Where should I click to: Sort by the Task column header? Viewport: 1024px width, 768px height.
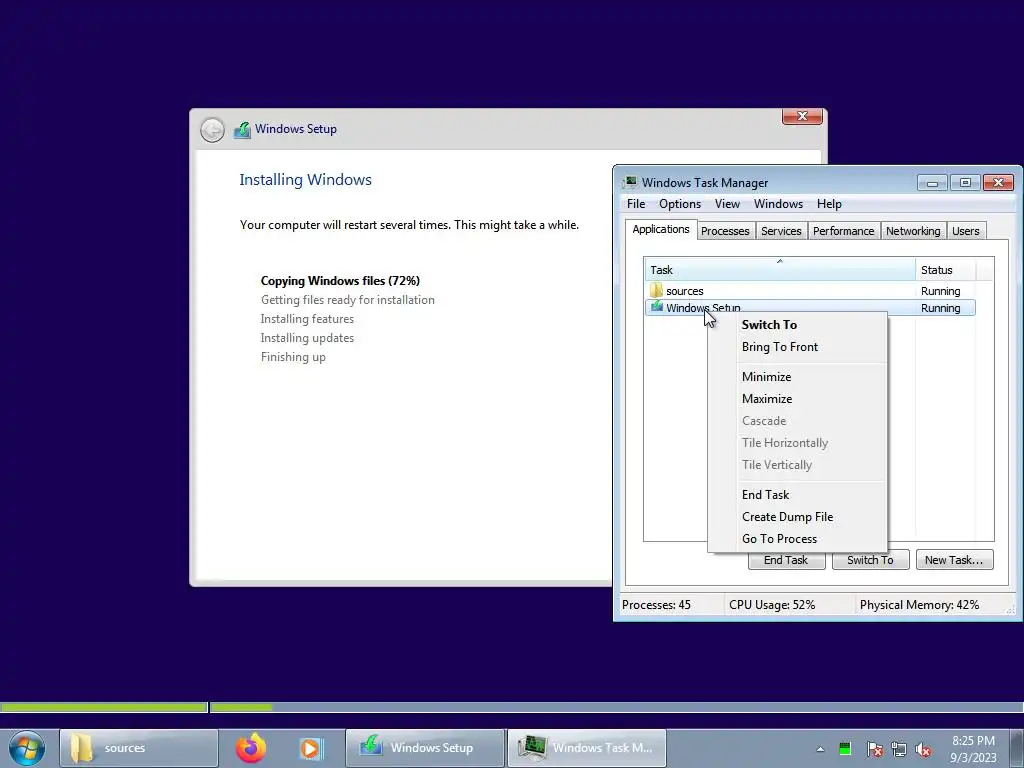tap(780, 270)
